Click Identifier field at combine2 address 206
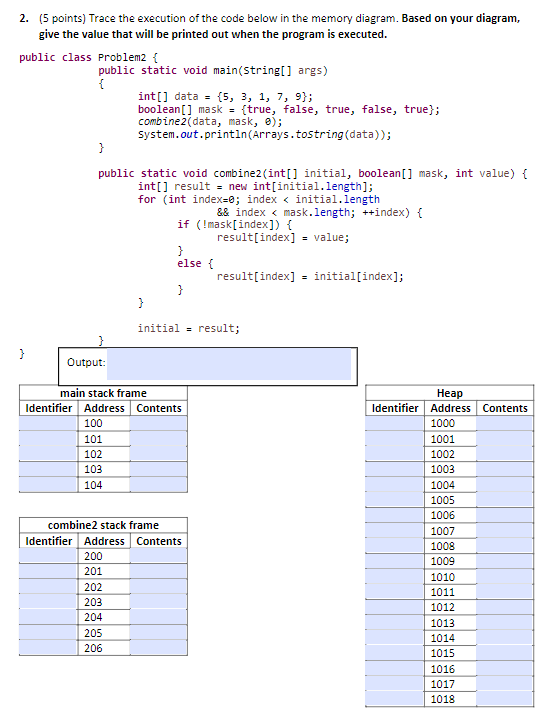This screenshot has width=545, height=727. click(48, 648)
